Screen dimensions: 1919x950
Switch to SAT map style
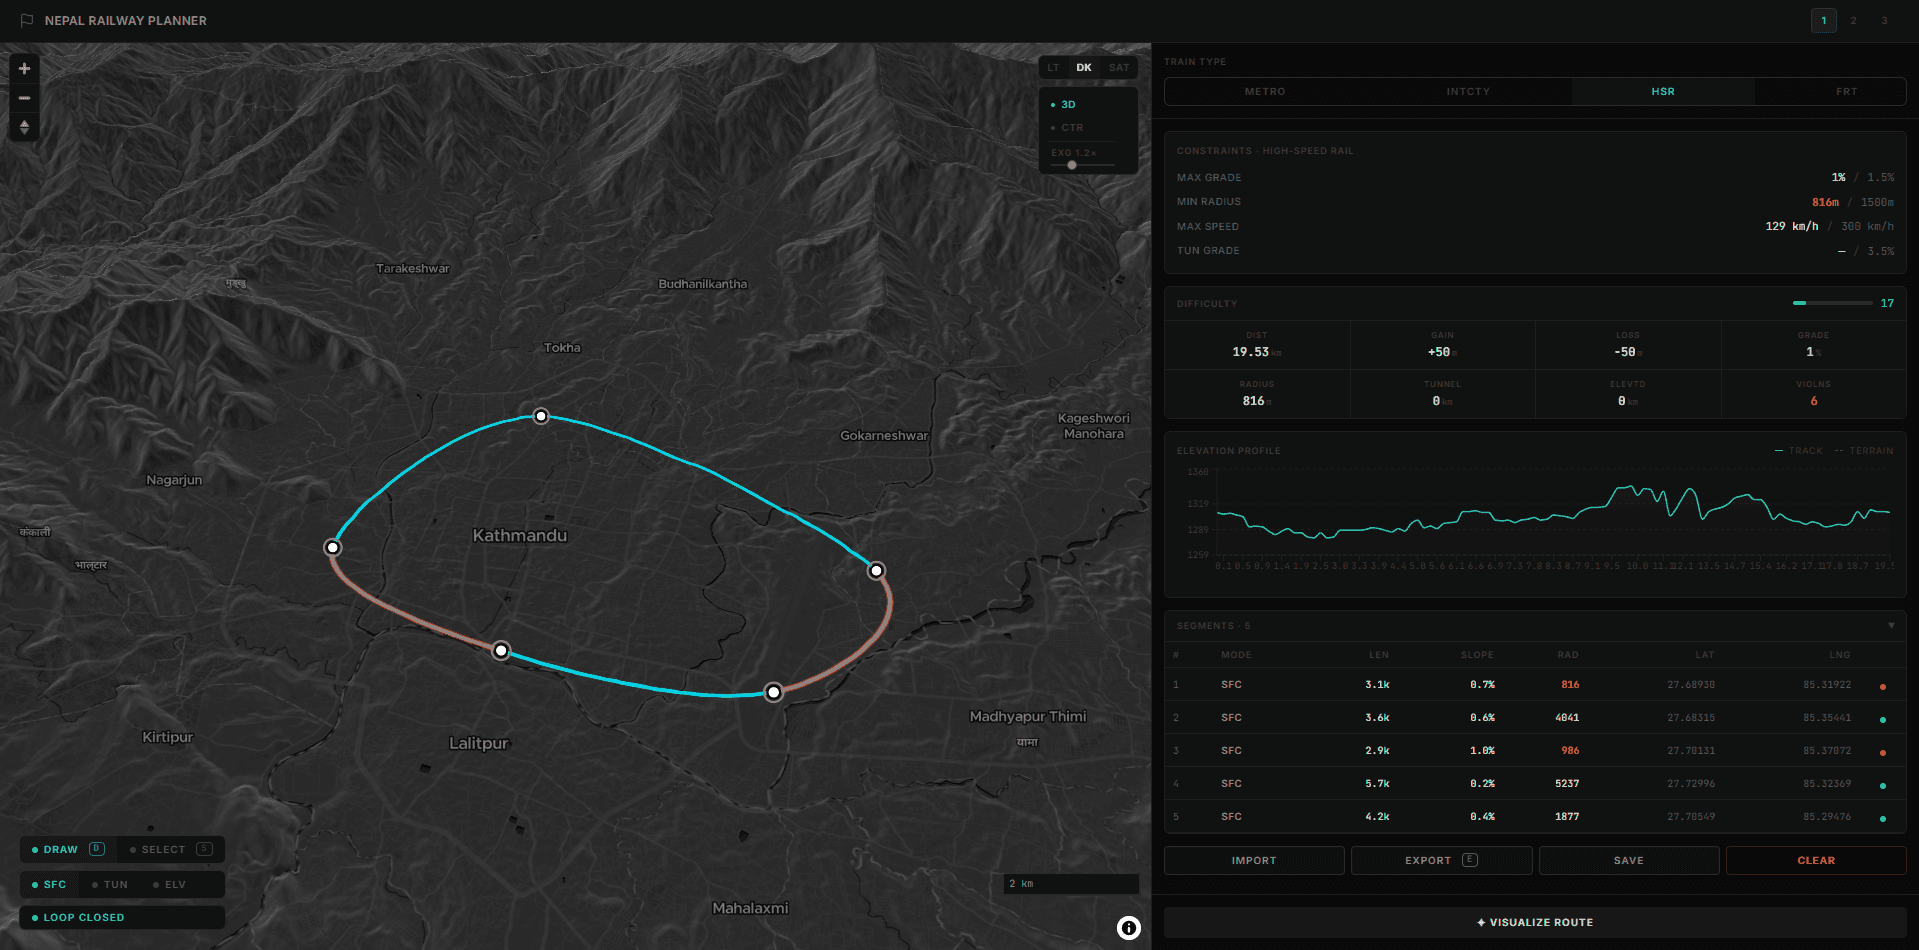pos(1118,68)
